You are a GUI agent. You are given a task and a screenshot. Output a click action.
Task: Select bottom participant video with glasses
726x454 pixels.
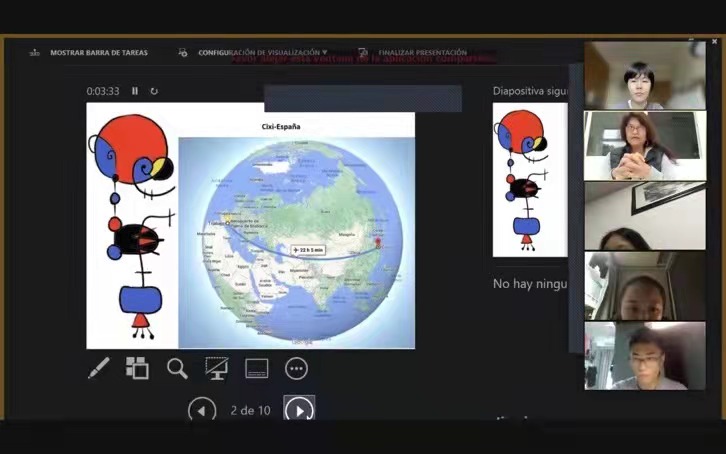point(645,356)
